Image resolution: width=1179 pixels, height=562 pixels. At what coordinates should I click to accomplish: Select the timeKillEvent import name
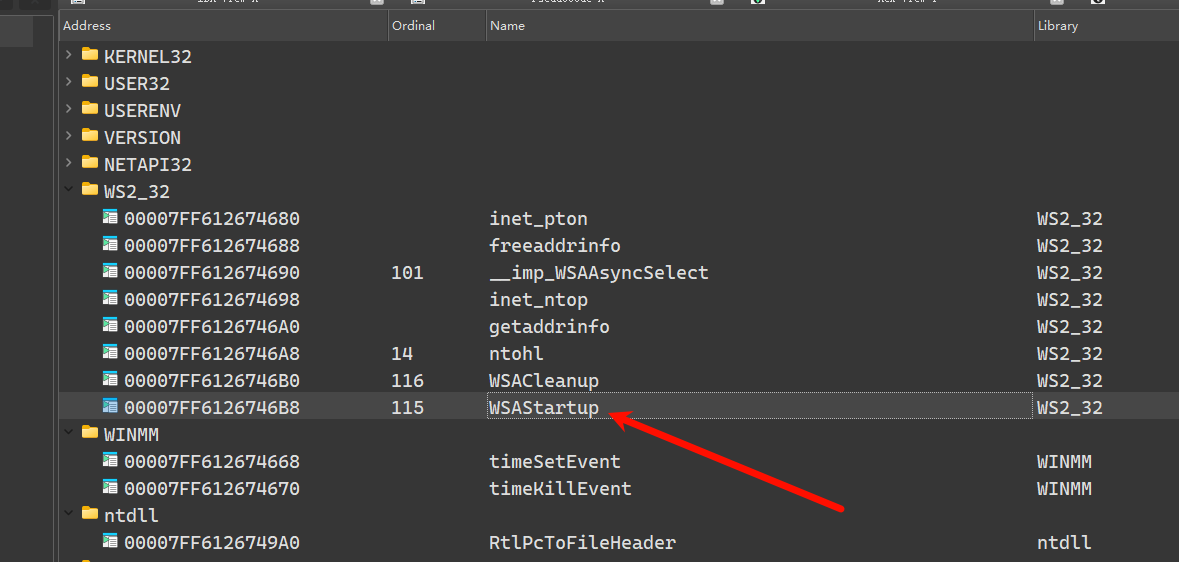[x=560, y=488]
